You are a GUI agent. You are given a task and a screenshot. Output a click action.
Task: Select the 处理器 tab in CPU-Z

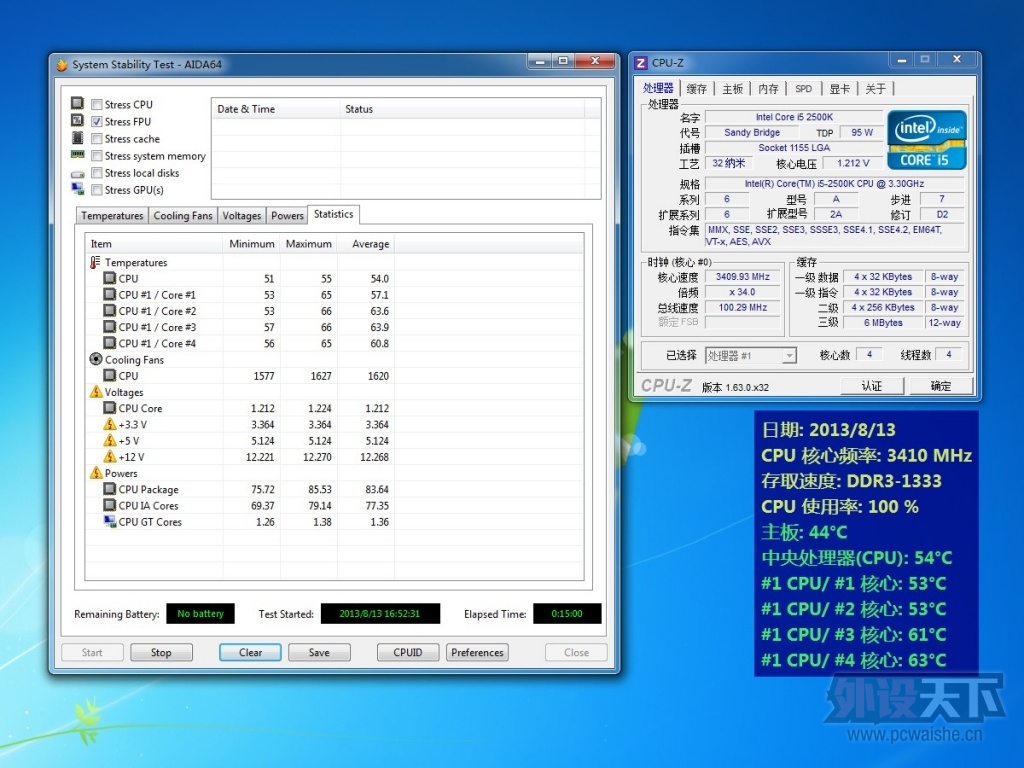658,88
